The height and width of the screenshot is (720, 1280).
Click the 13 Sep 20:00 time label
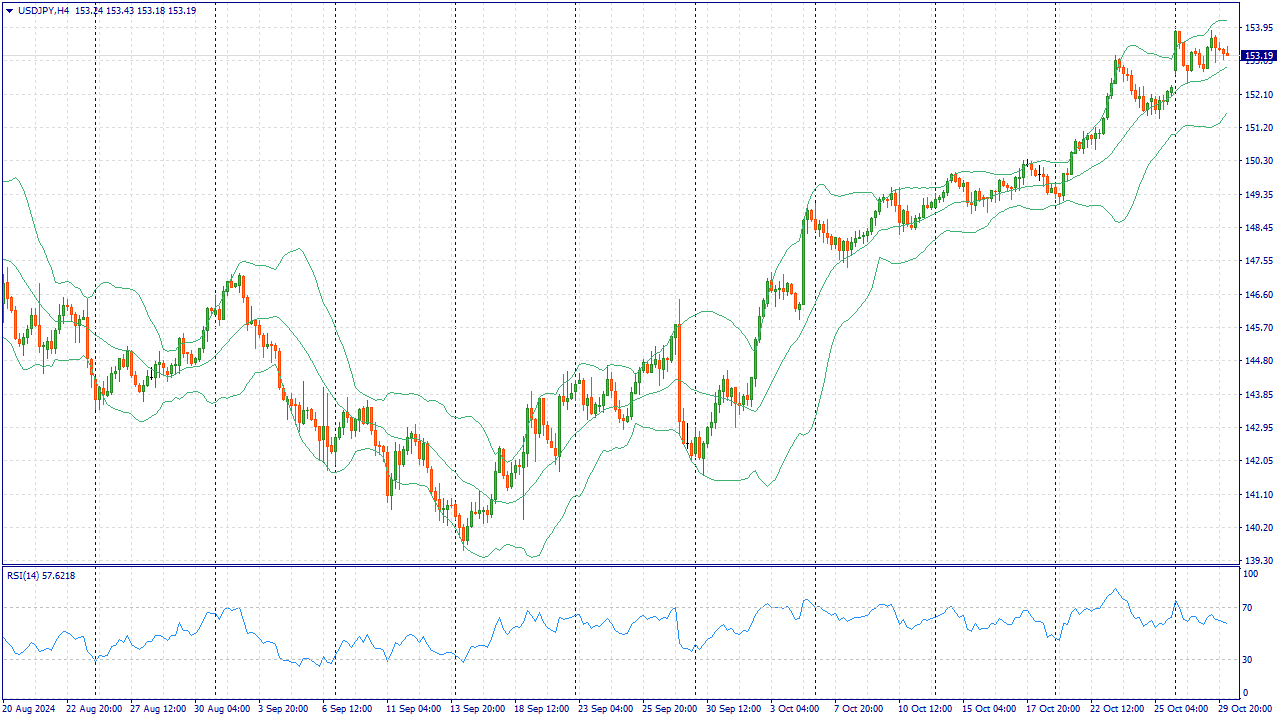[479, 709]
